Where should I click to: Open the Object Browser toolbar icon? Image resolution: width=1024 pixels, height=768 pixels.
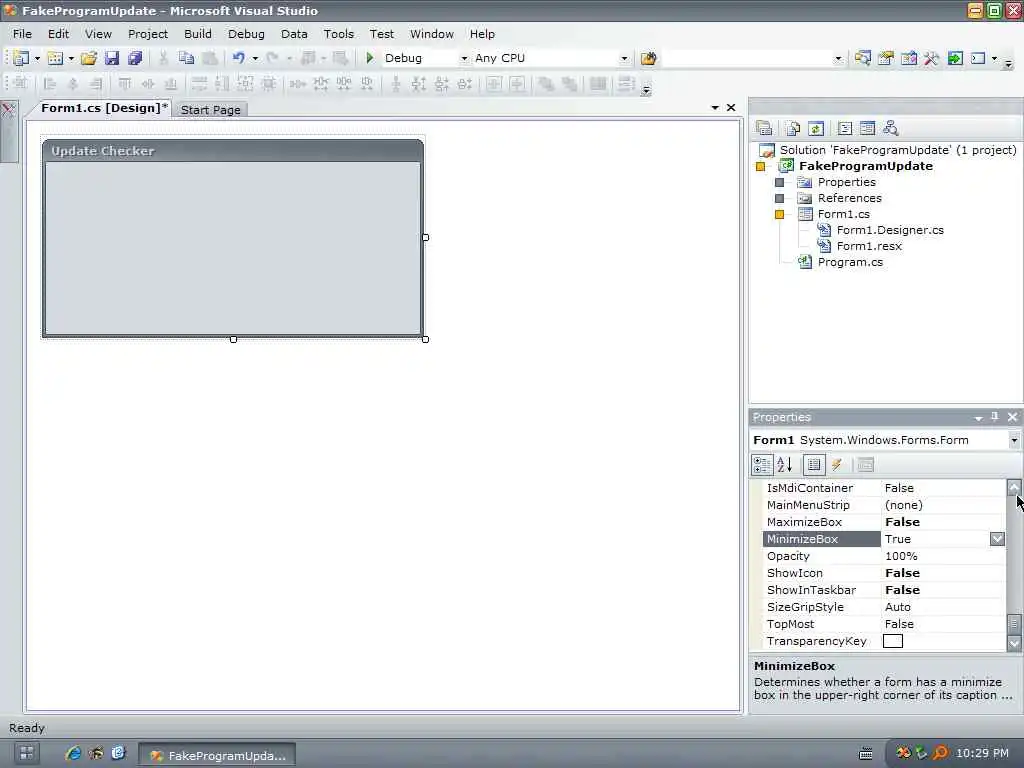click(908, 58)
